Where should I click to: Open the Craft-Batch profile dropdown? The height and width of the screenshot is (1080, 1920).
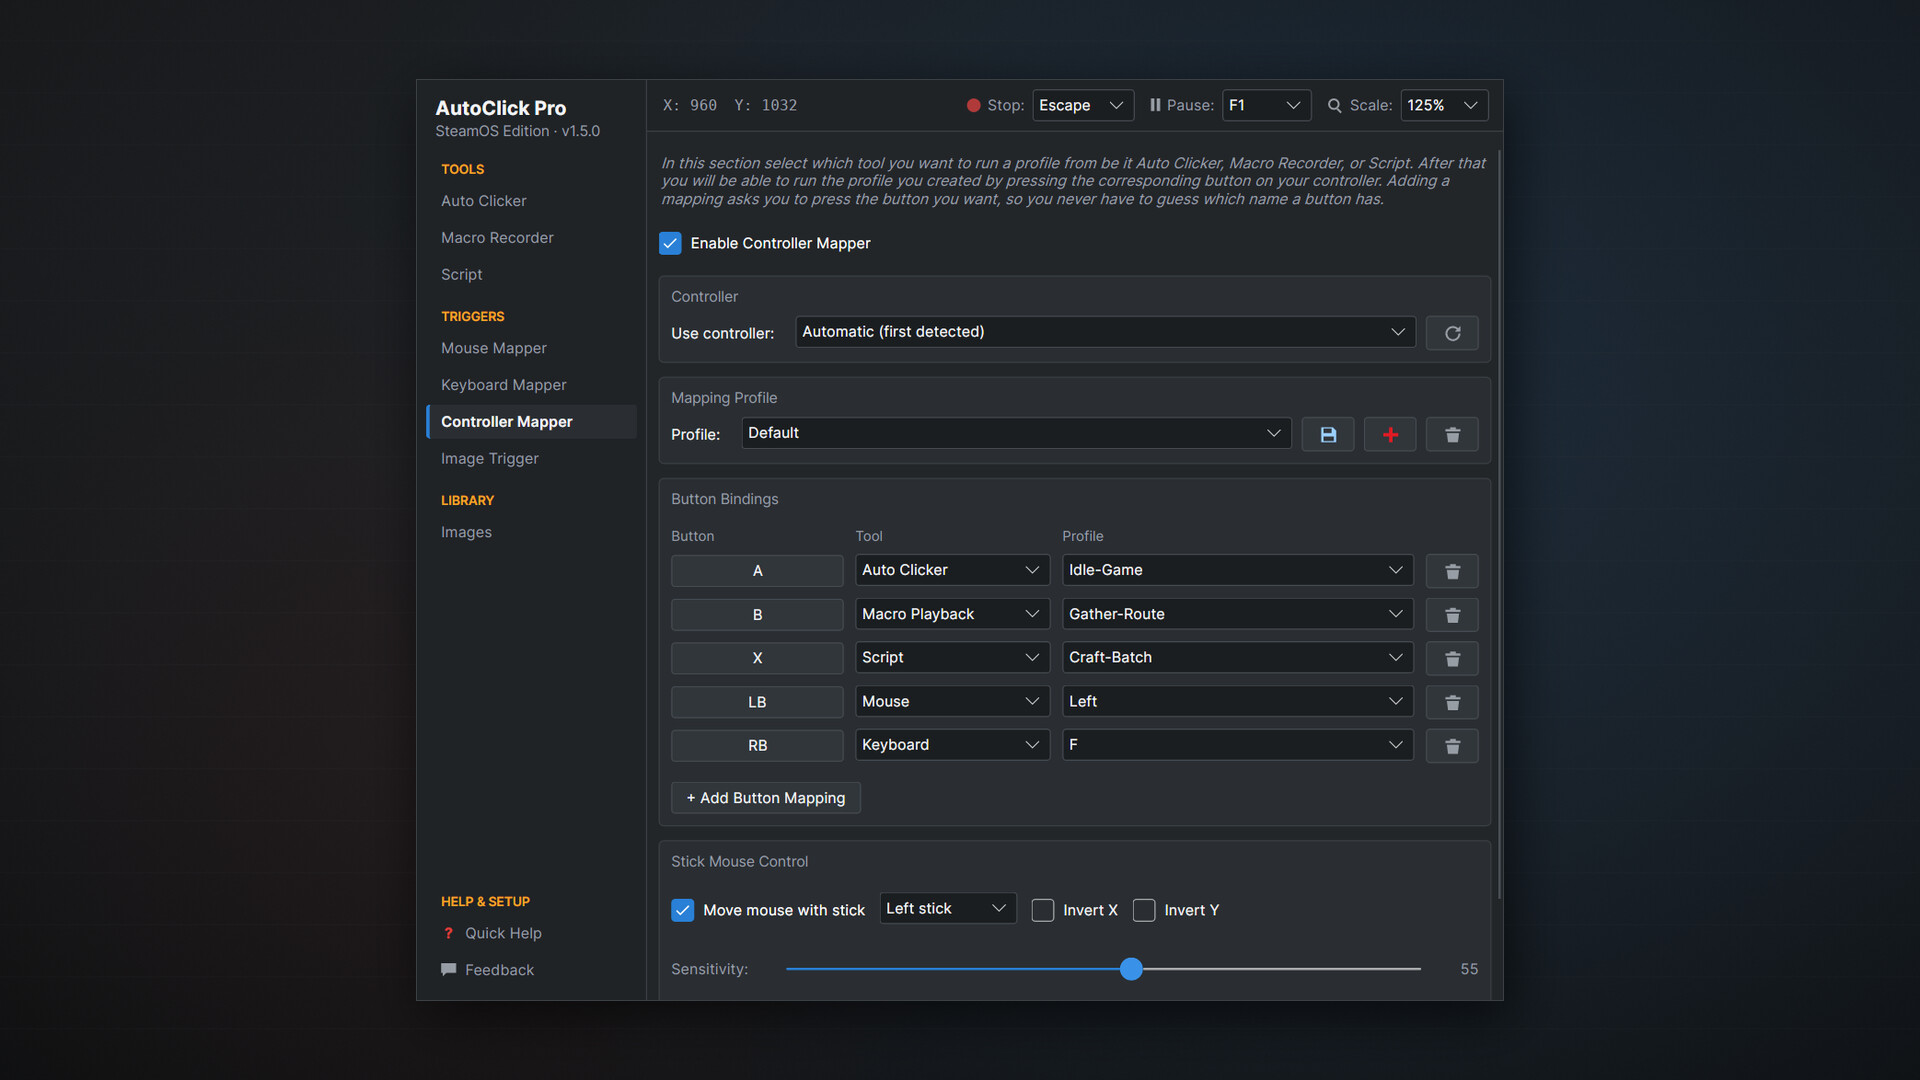pos(1237,657)
